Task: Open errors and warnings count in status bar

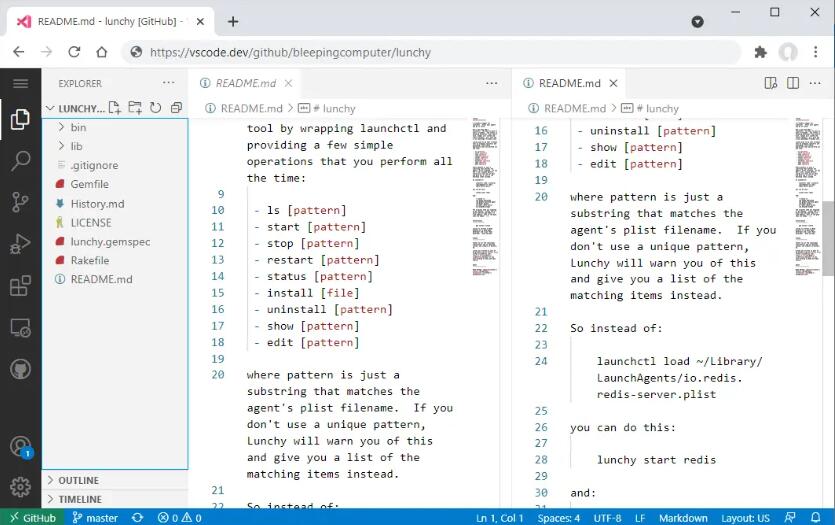Action: (x=179, y=518)
